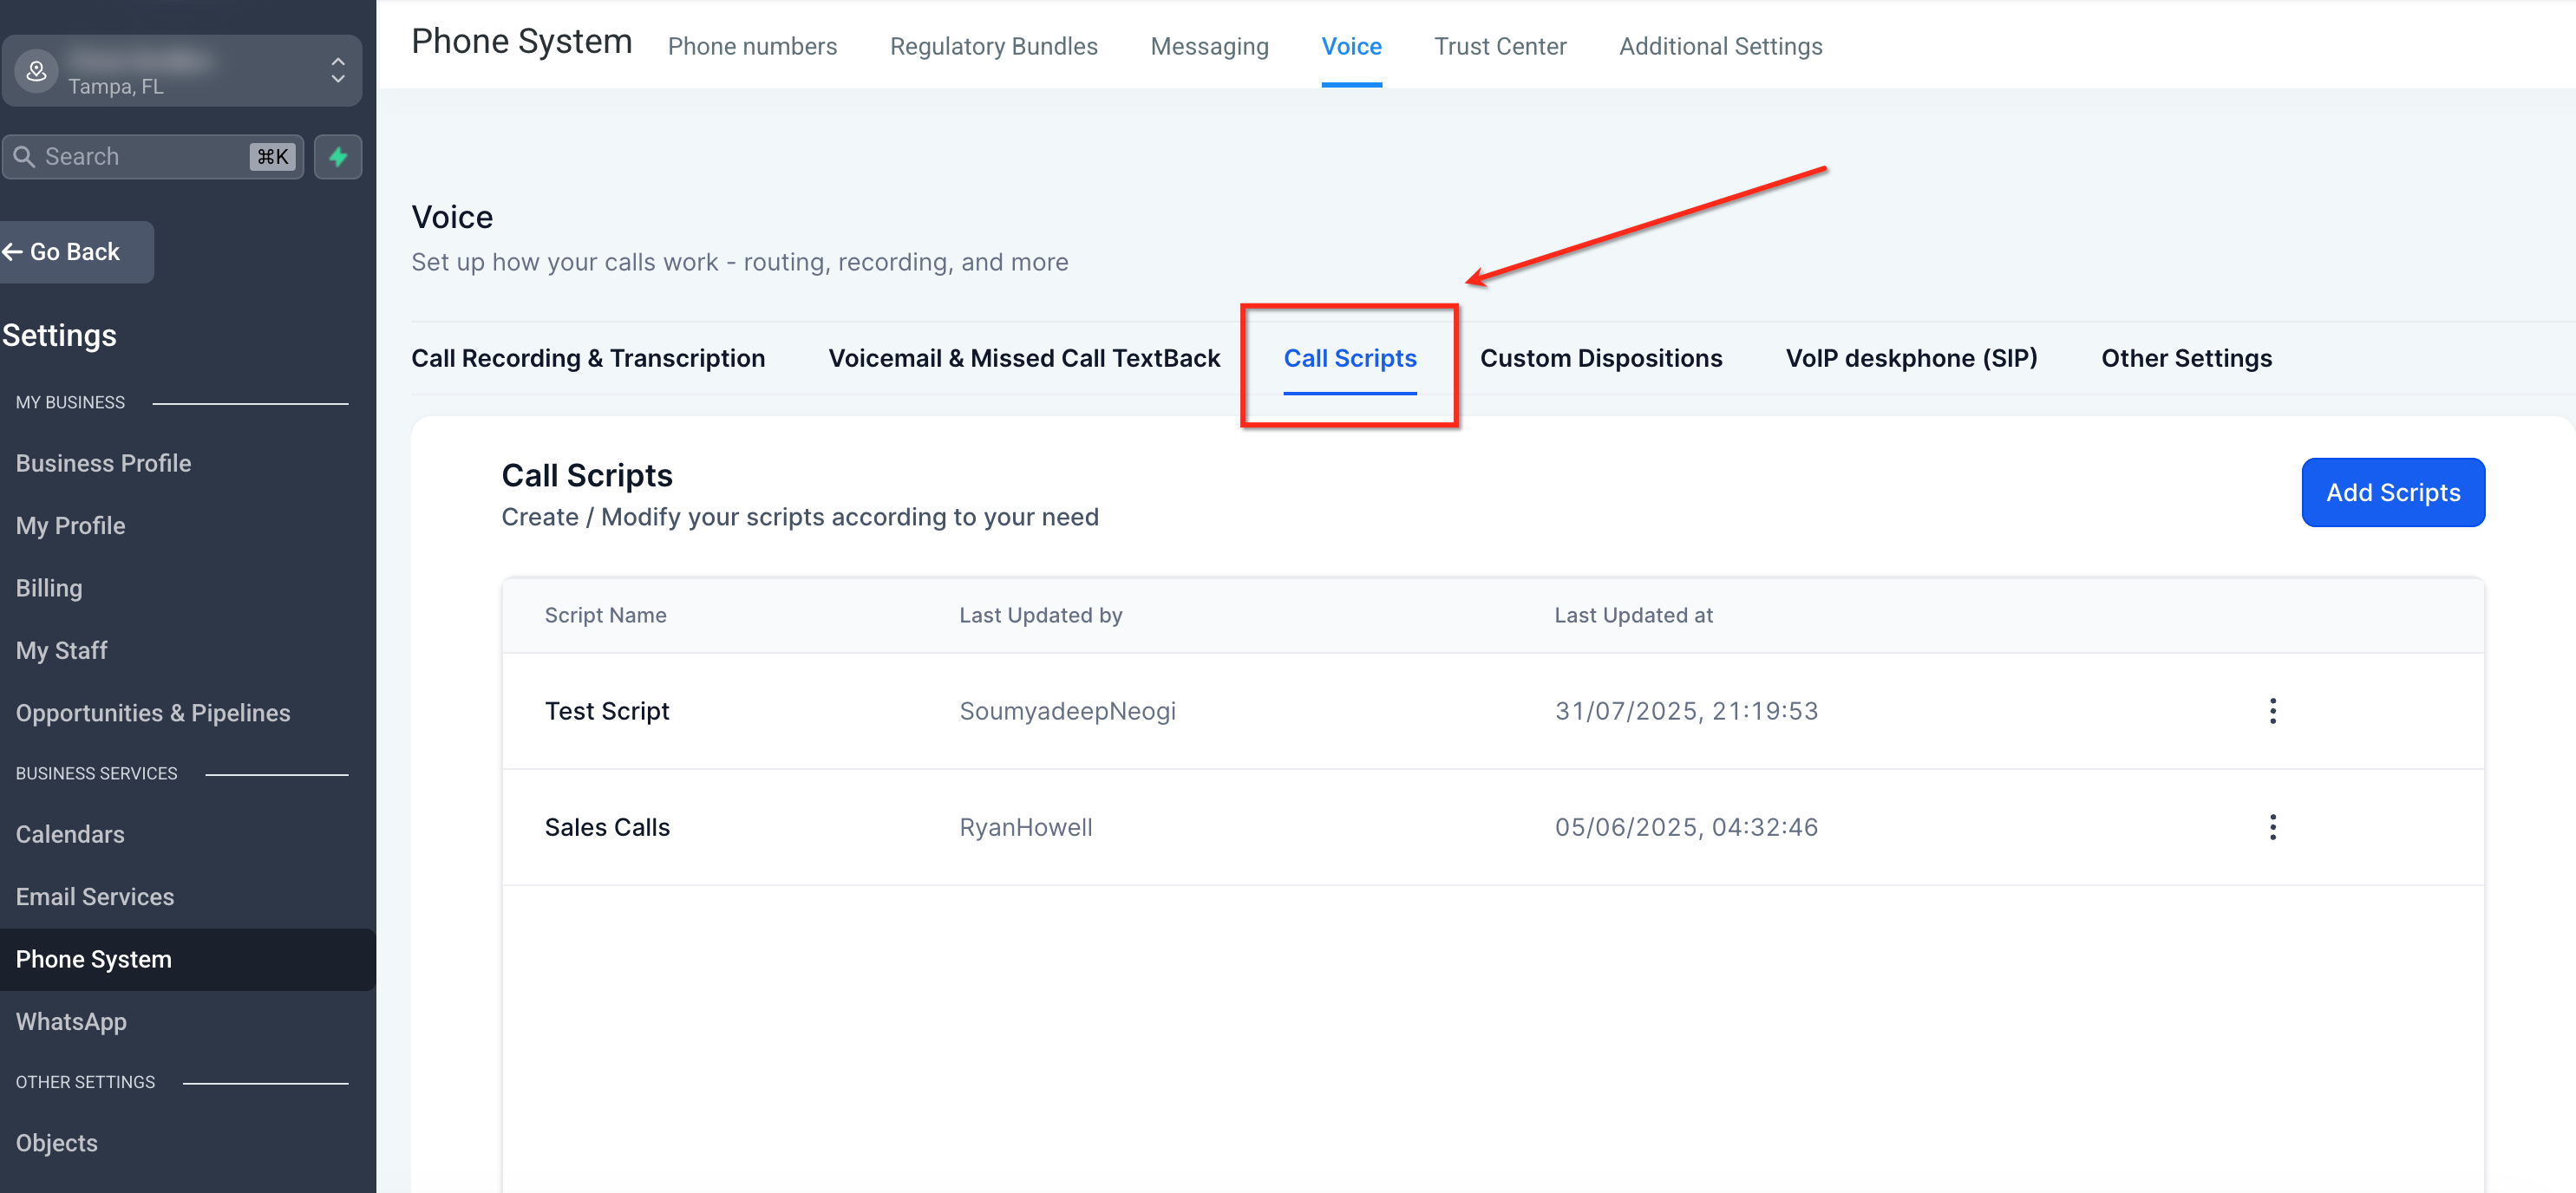Open the Messaging tab

(1209, 46)
